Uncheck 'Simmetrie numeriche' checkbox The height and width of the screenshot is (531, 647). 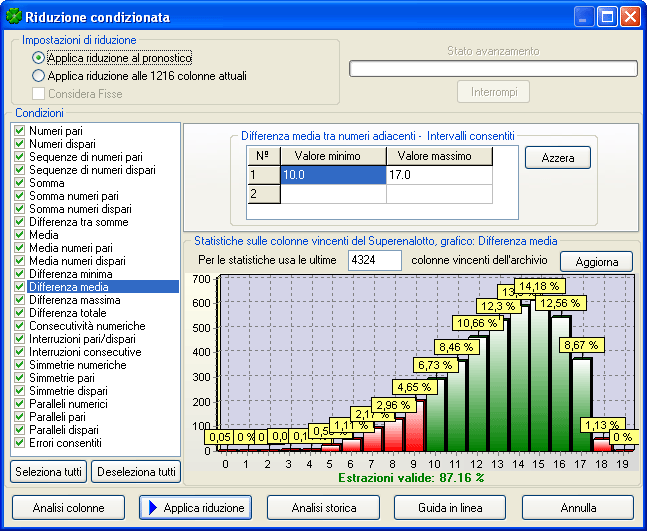click(19, 365)
